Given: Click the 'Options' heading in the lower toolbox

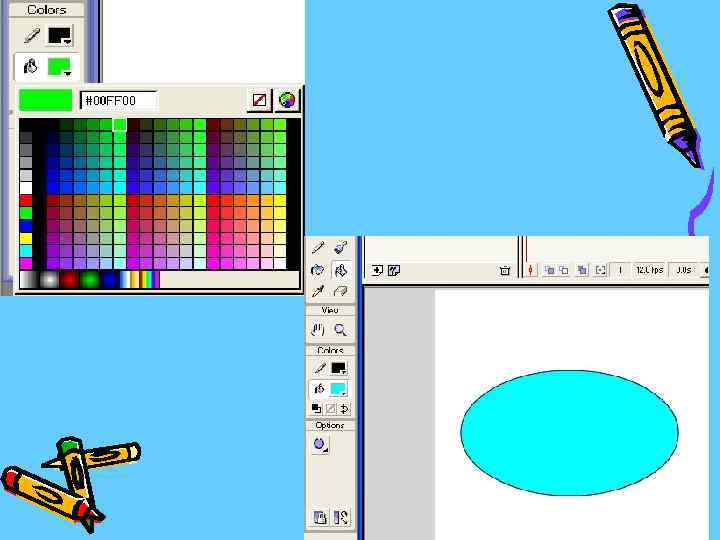Looking at the screenshot, I should [330, 425].
